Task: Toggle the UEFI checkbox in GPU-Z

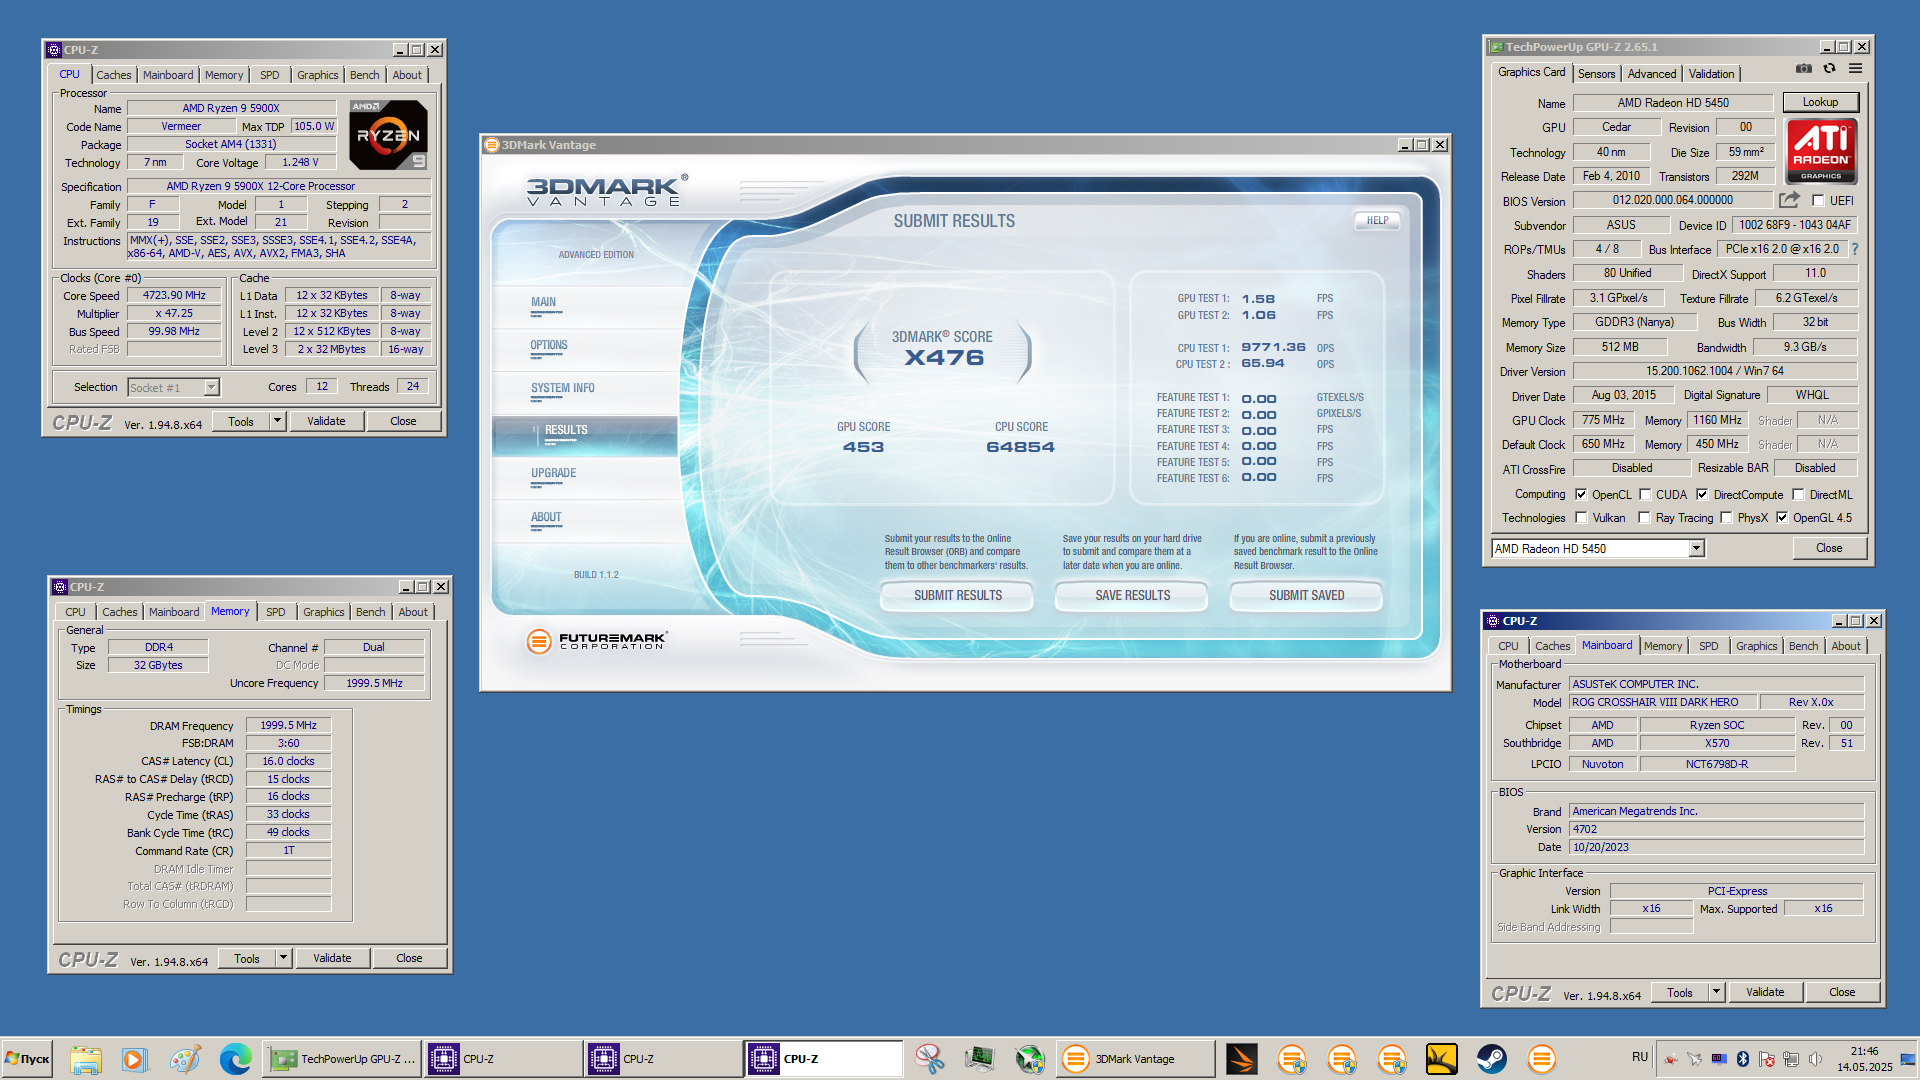Action: tap(1818, 200)
